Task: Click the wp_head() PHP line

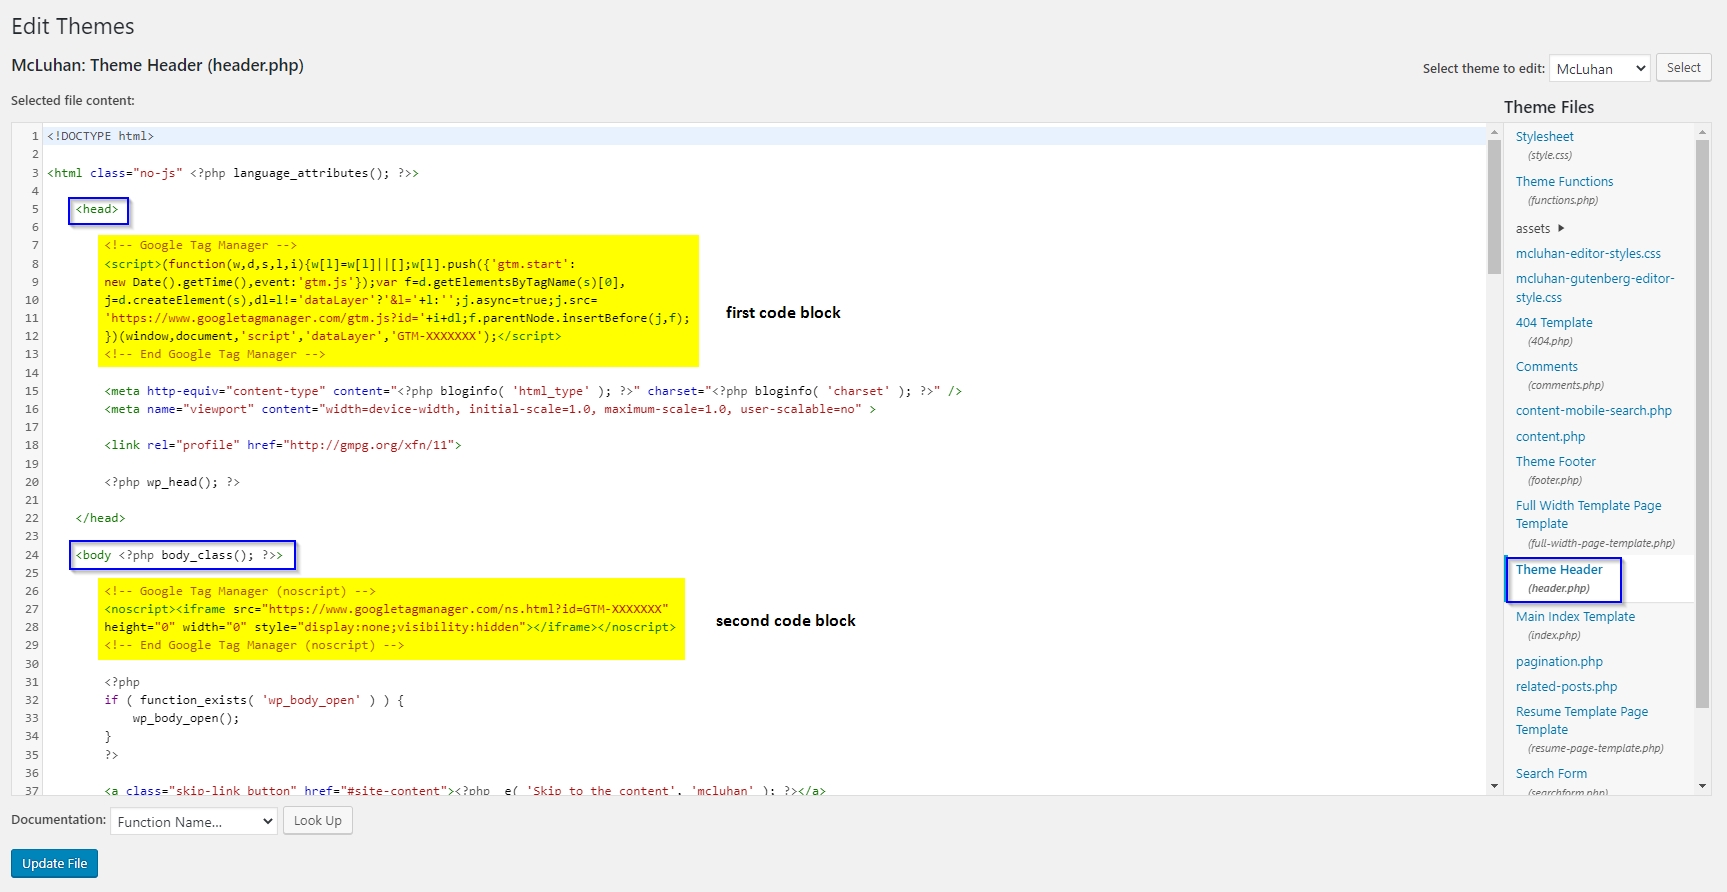Action: coord(172,483)
